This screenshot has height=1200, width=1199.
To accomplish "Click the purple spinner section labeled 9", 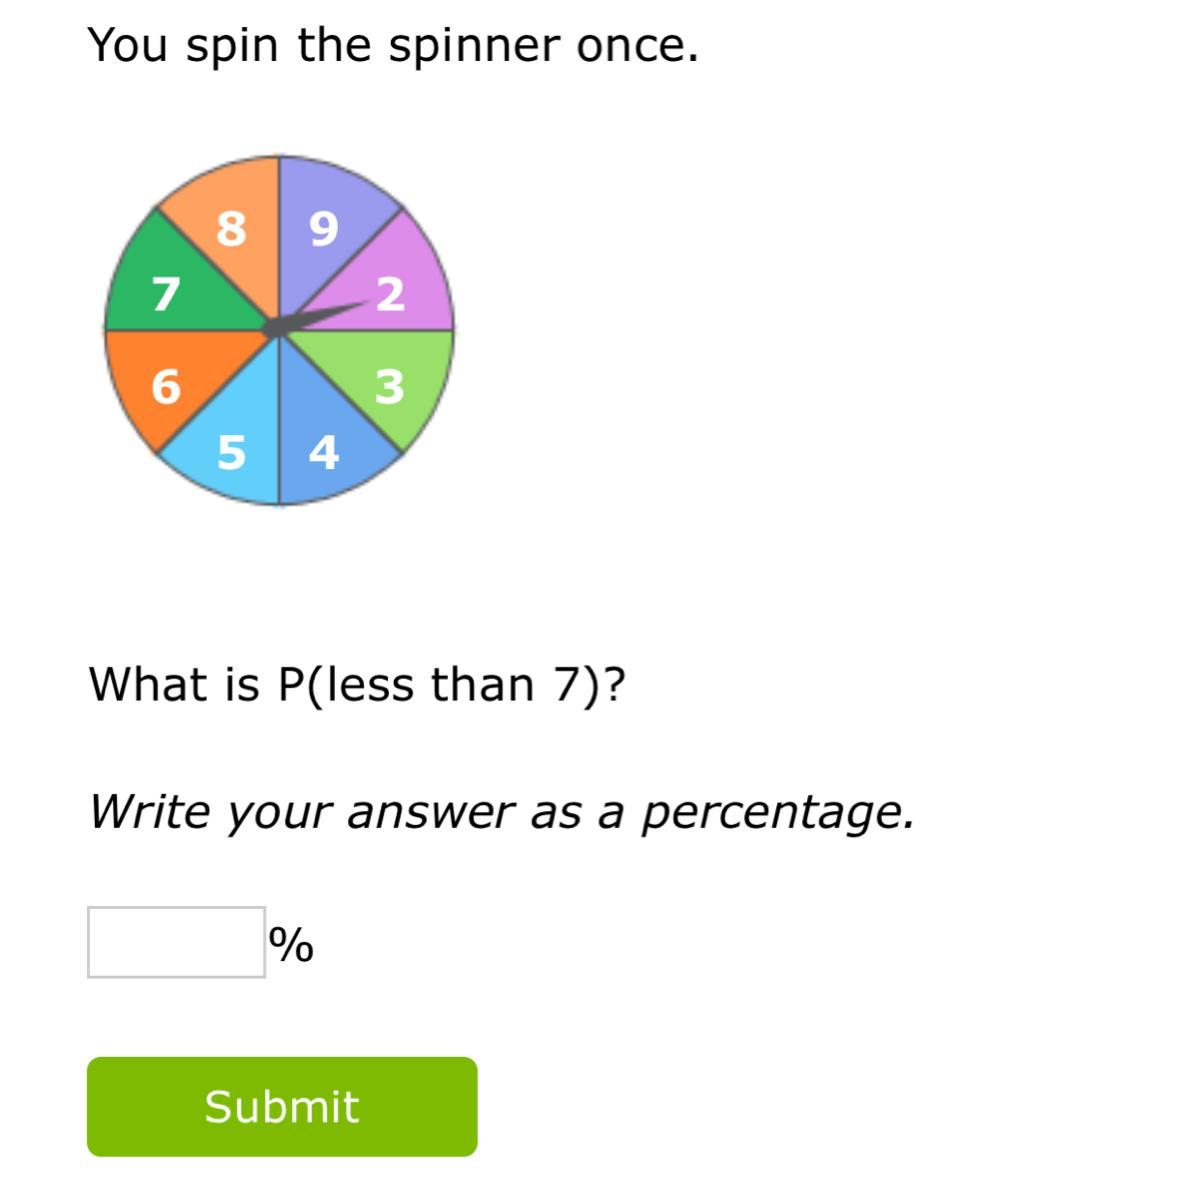I will (325, 228).
